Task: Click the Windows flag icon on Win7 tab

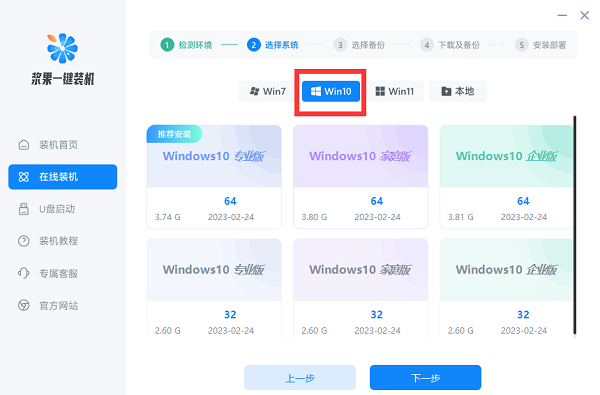Action: (254, 91)
